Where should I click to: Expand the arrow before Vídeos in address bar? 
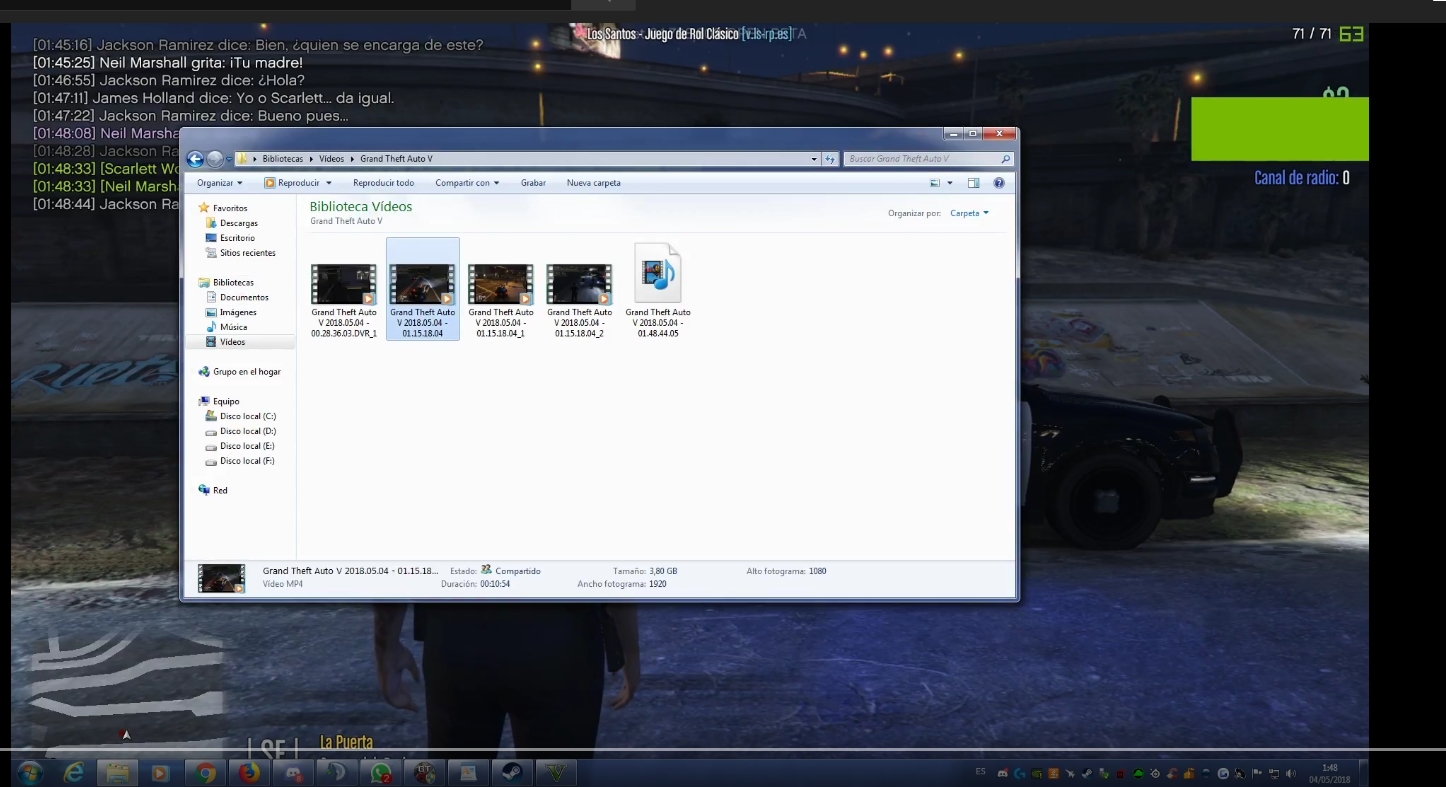pos(311,159)
